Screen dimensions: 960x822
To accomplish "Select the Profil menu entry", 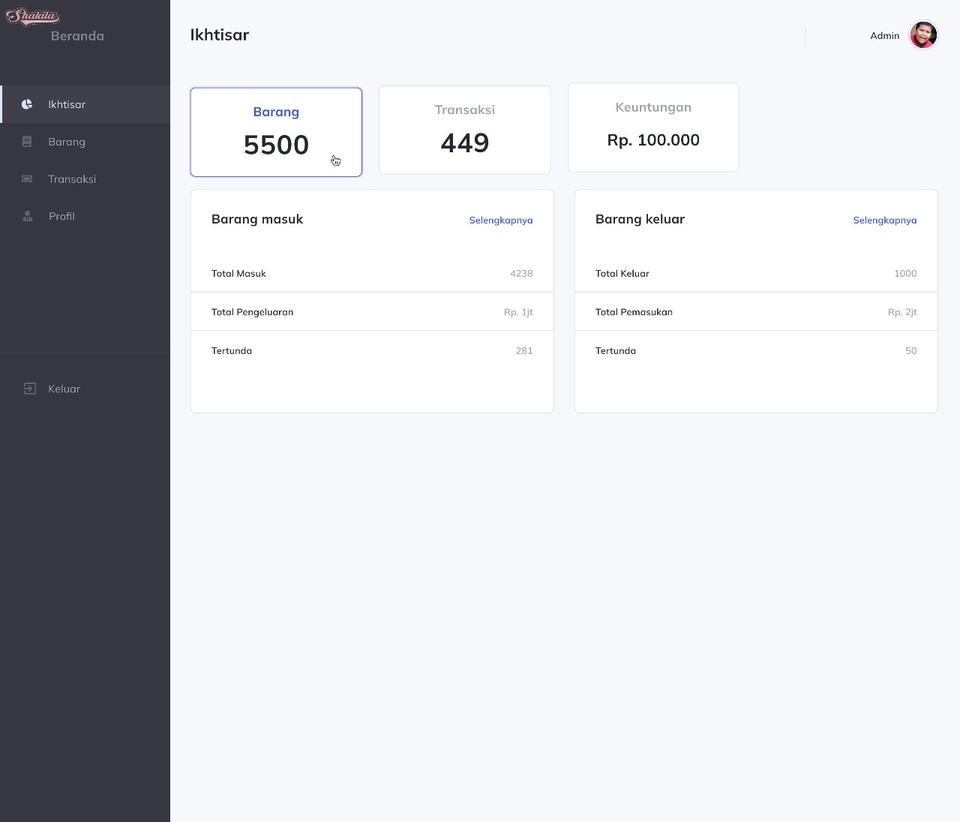I will point(61,216).
